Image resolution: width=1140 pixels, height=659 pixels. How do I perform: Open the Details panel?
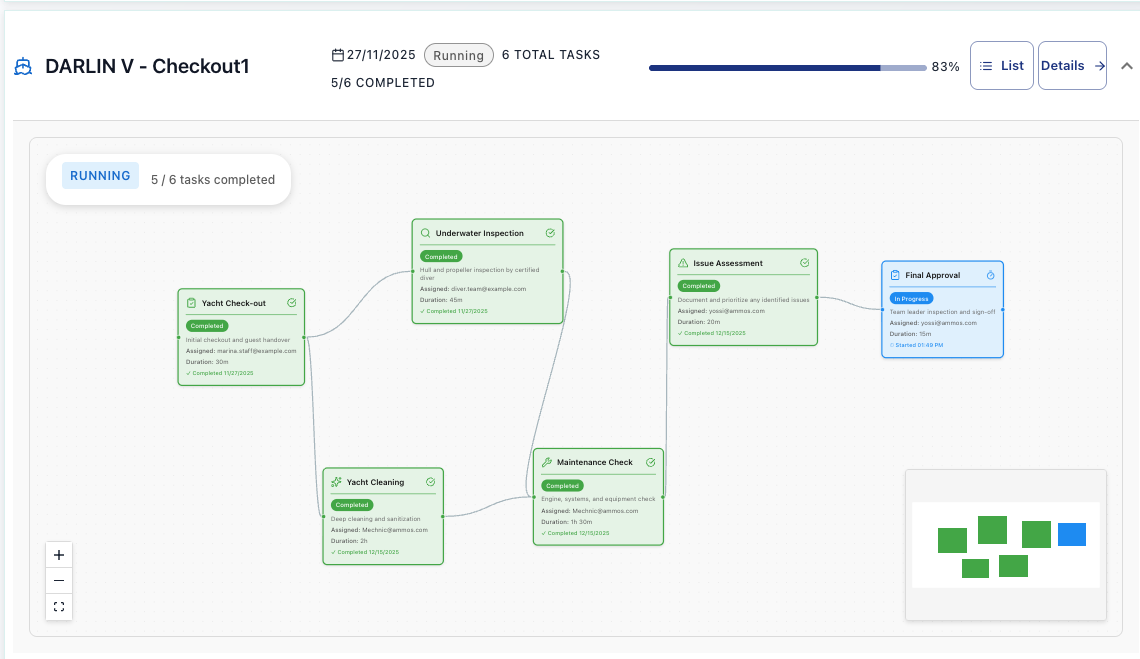click(1072, 65)
